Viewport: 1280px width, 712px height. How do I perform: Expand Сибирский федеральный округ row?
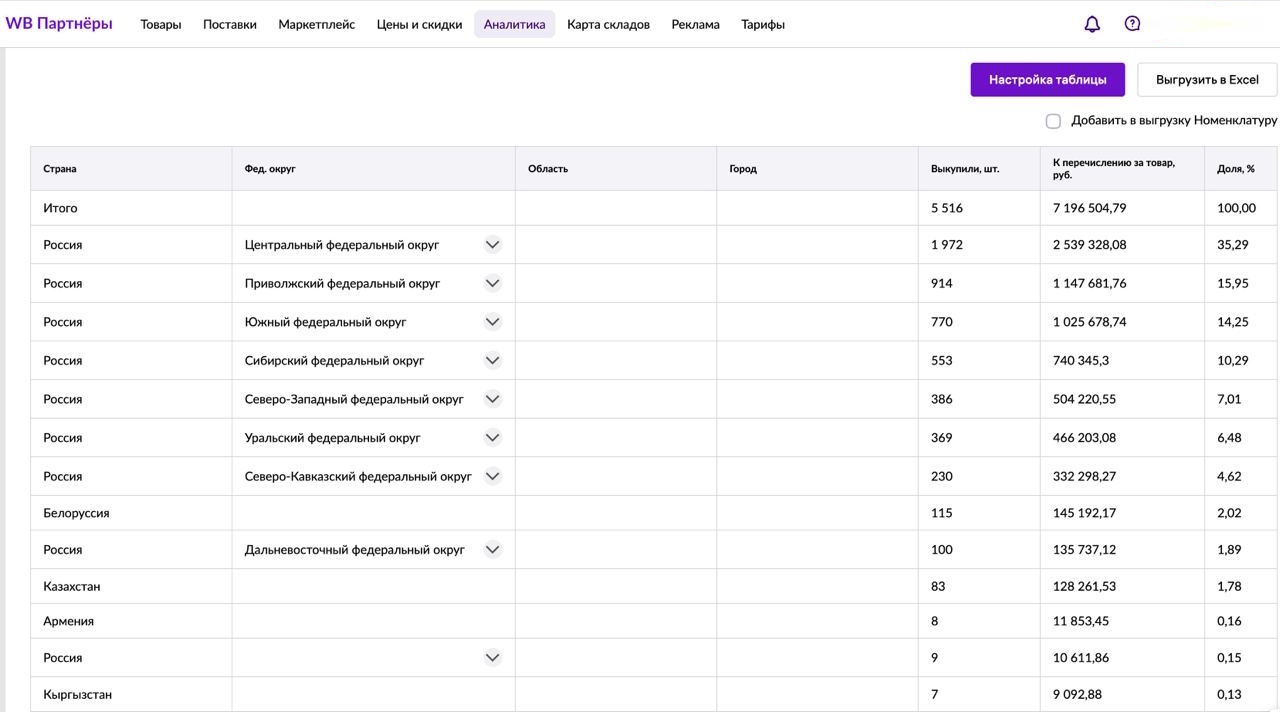[492, 360]
